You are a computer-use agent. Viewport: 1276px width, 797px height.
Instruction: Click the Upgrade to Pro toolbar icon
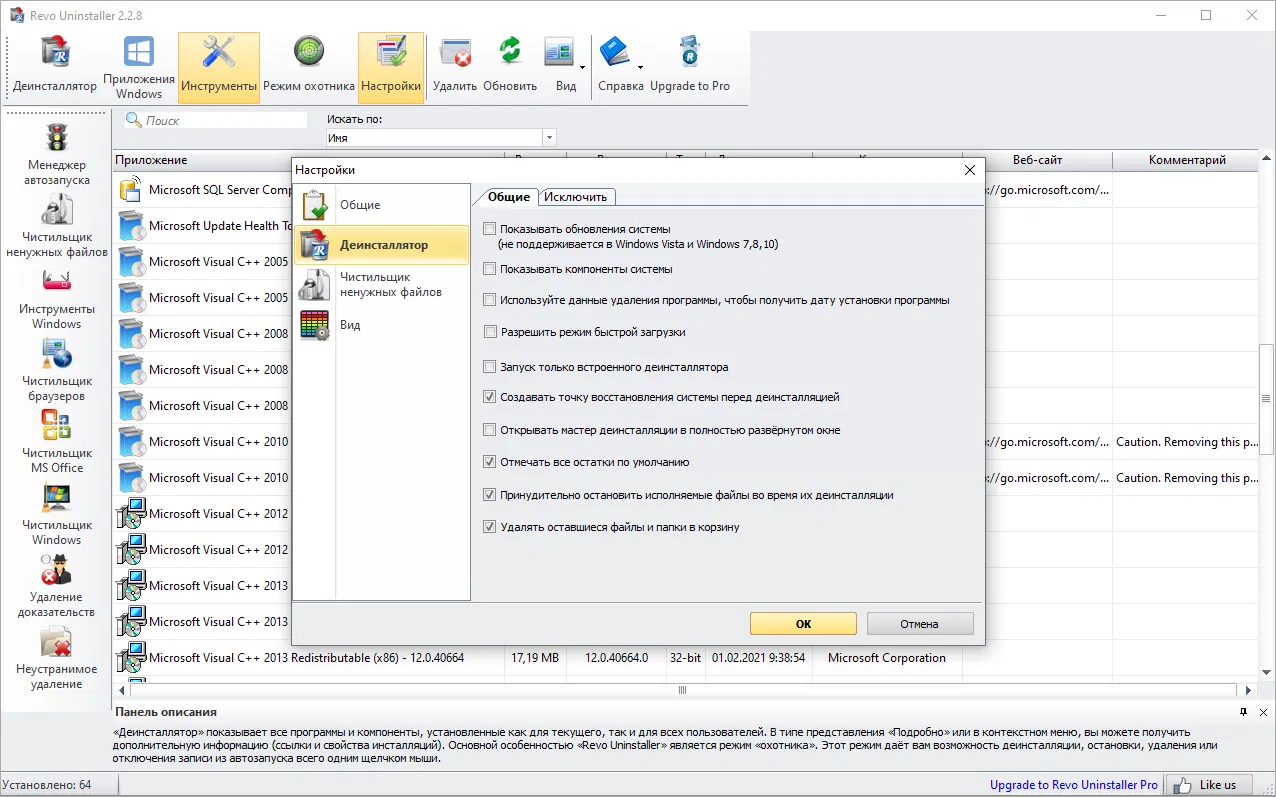tap(690, 66)
